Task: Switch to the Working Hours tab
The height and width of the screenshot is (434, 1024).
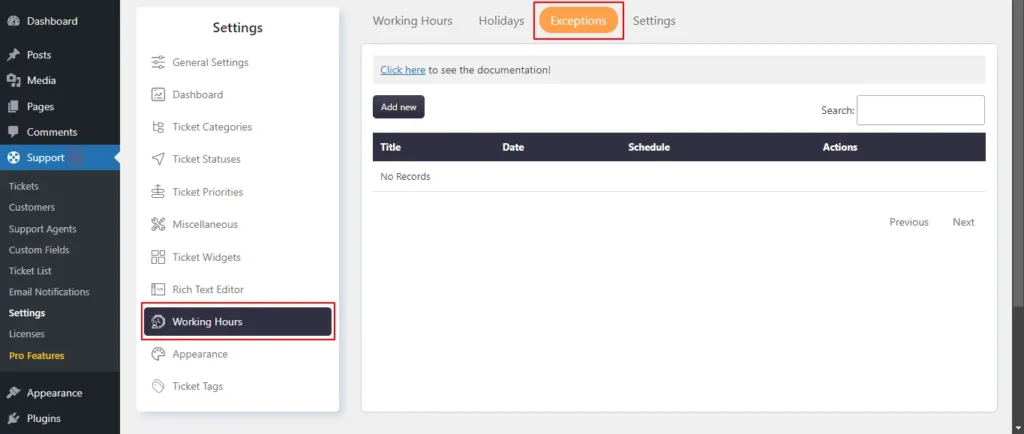Action: coord(412,21)
